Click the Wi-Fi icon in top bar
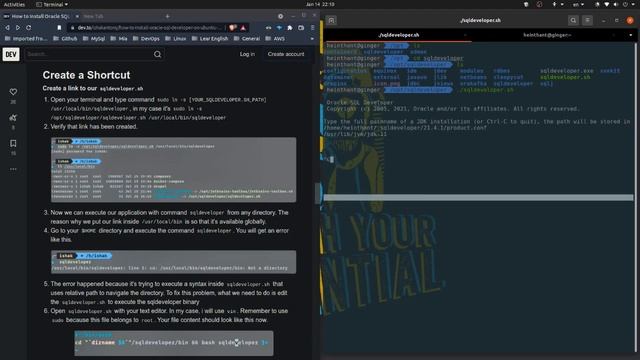 [x=607, y=4]
